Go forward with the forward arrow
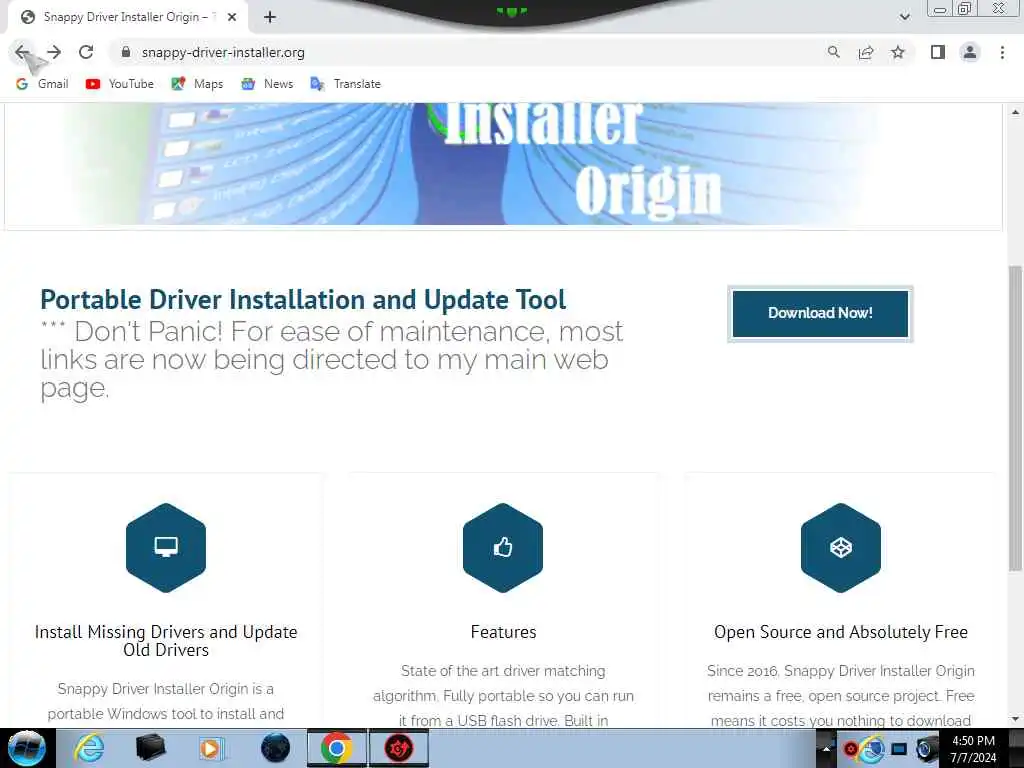1024x768 pixels. [54, 52]
